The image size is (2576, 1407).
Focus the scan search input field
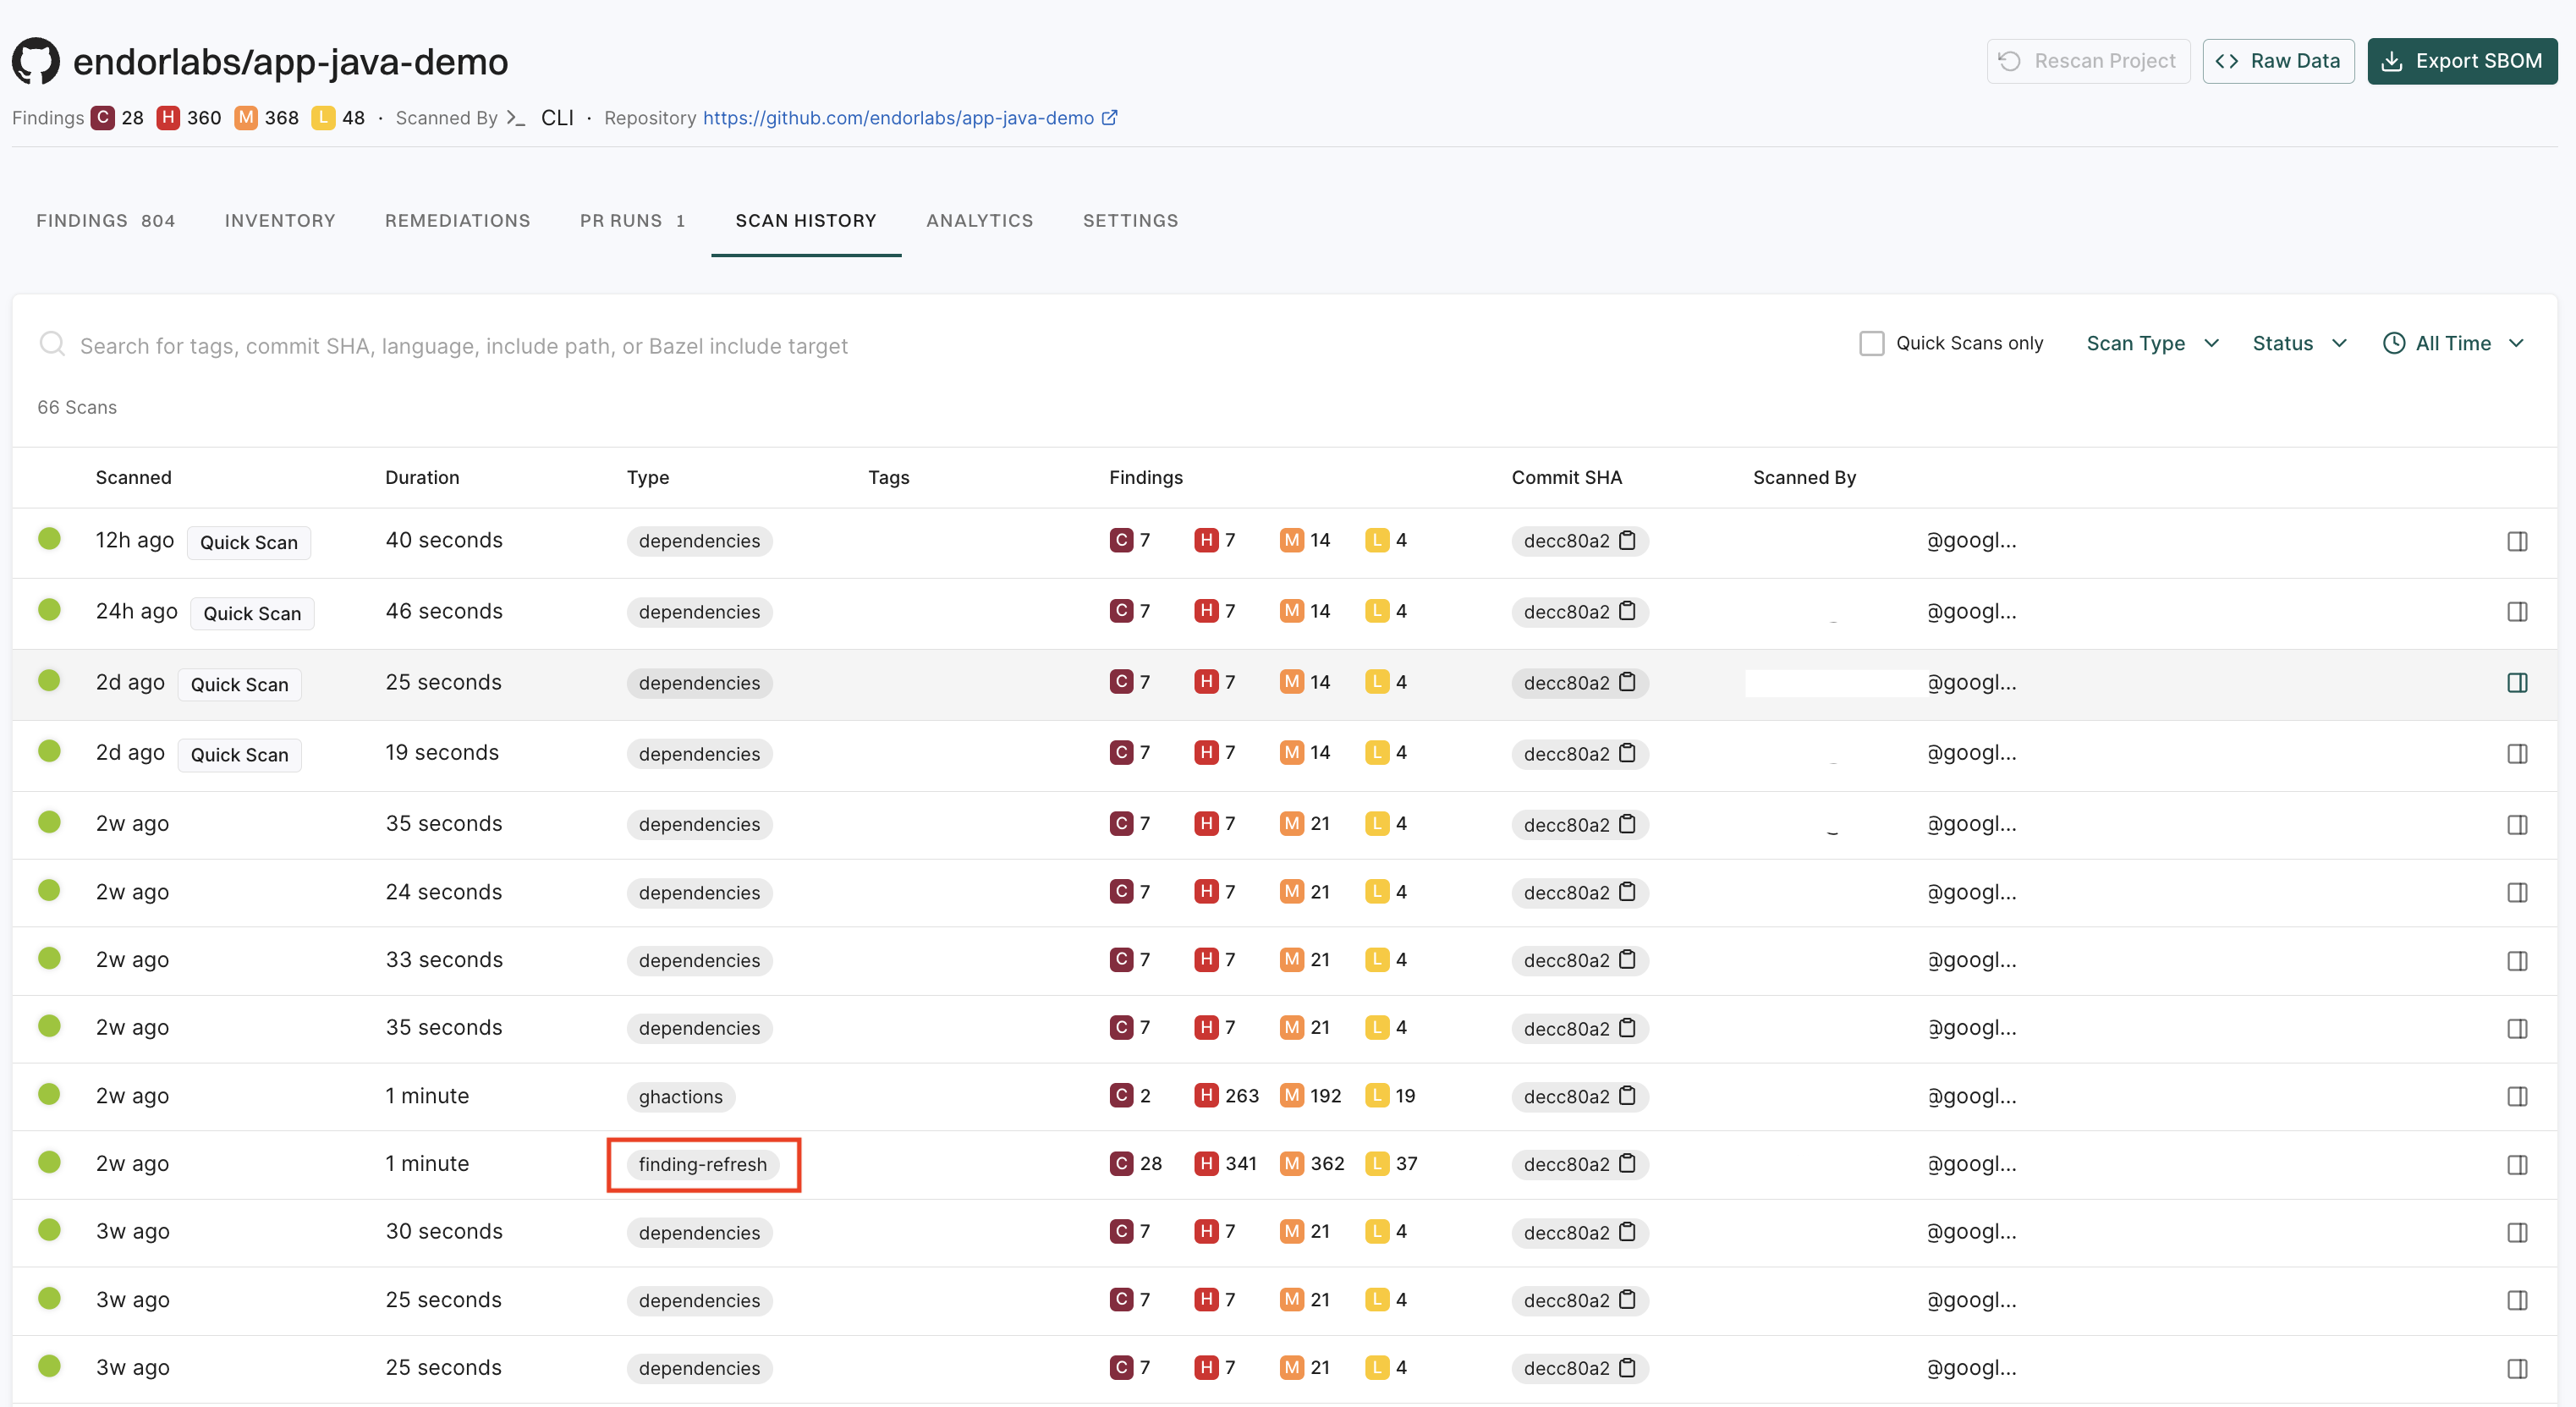(463, 346)
